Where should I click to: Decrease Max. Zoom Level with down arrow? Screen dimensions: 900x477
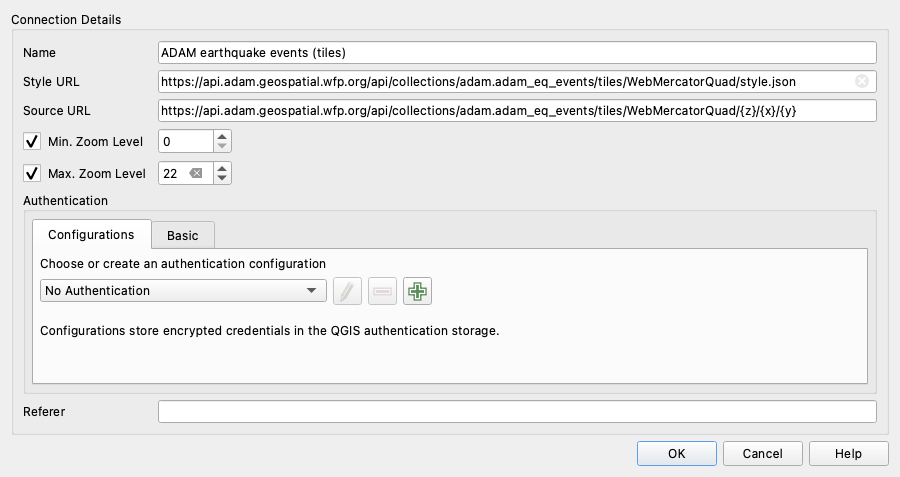[x=222, y=179]
